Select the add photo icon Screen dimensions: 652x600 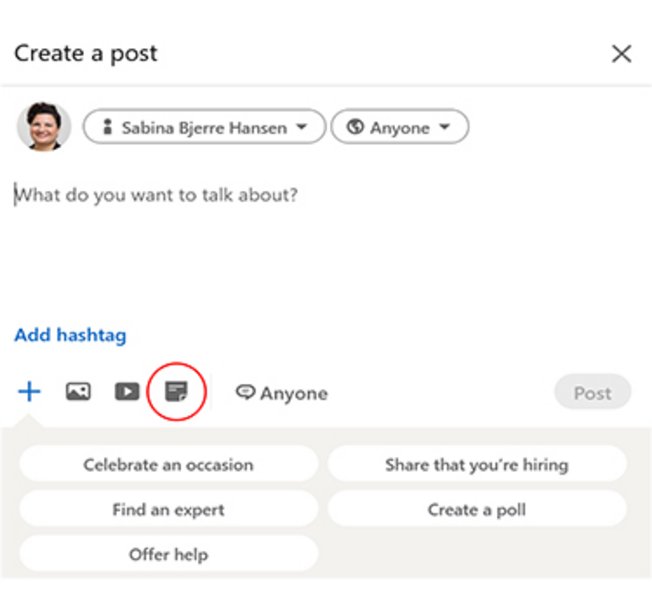(x=78, y=392)
